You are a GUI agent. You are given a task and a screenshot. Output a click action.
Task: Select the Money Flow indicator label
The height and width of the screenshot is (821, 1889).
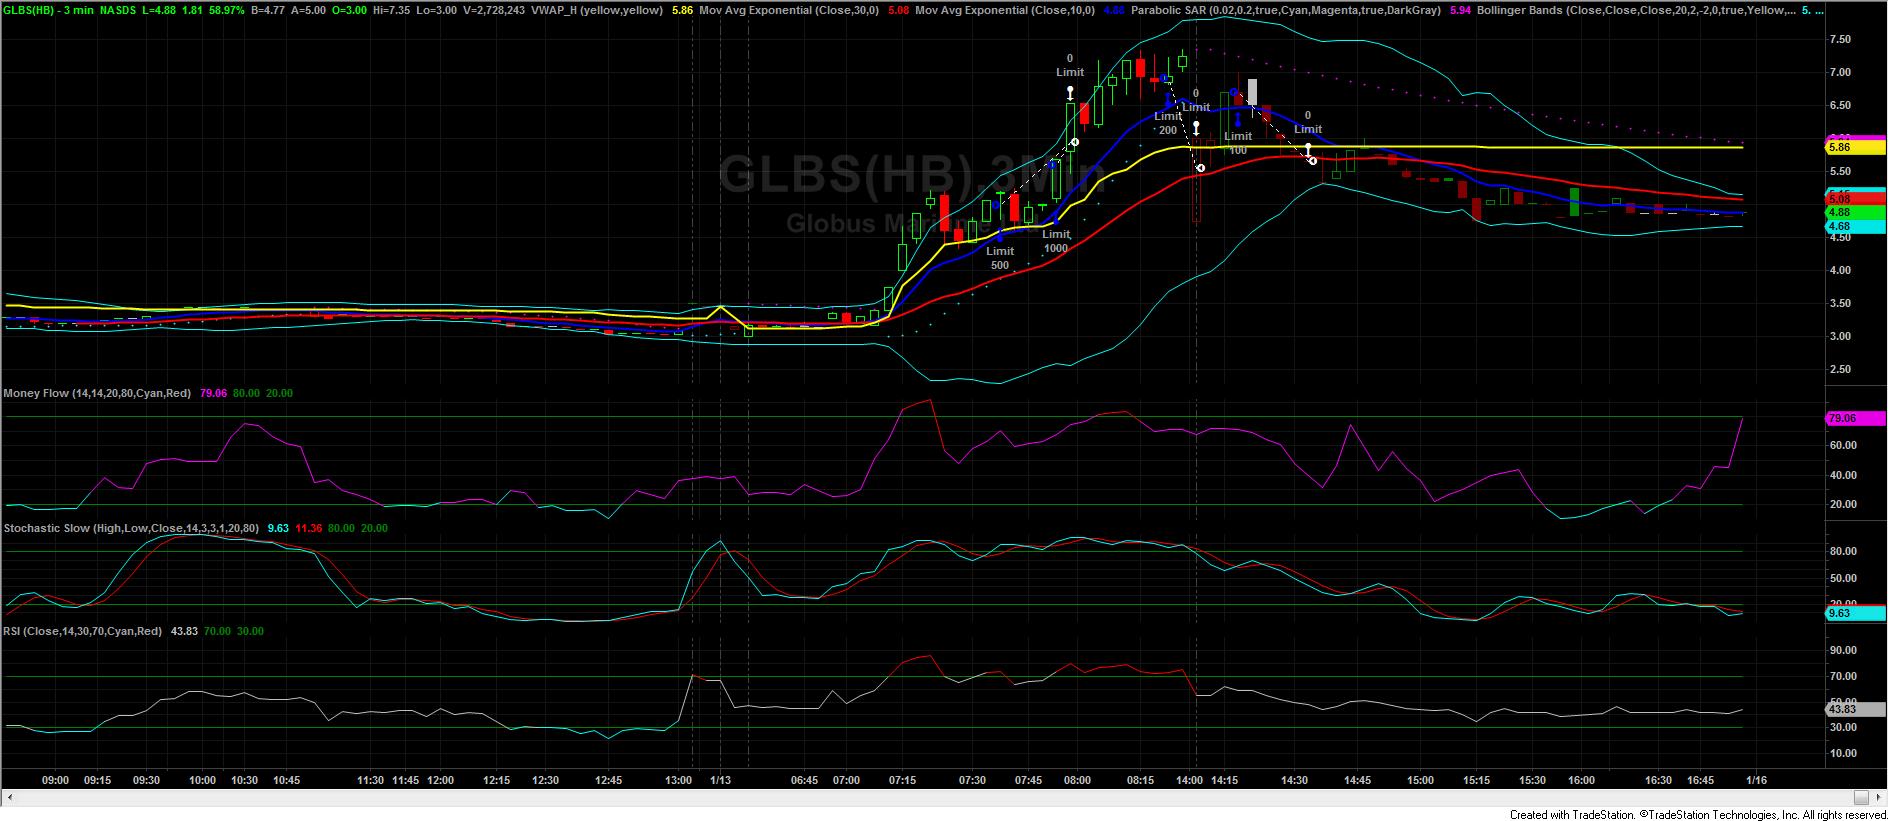pos(97,393)
